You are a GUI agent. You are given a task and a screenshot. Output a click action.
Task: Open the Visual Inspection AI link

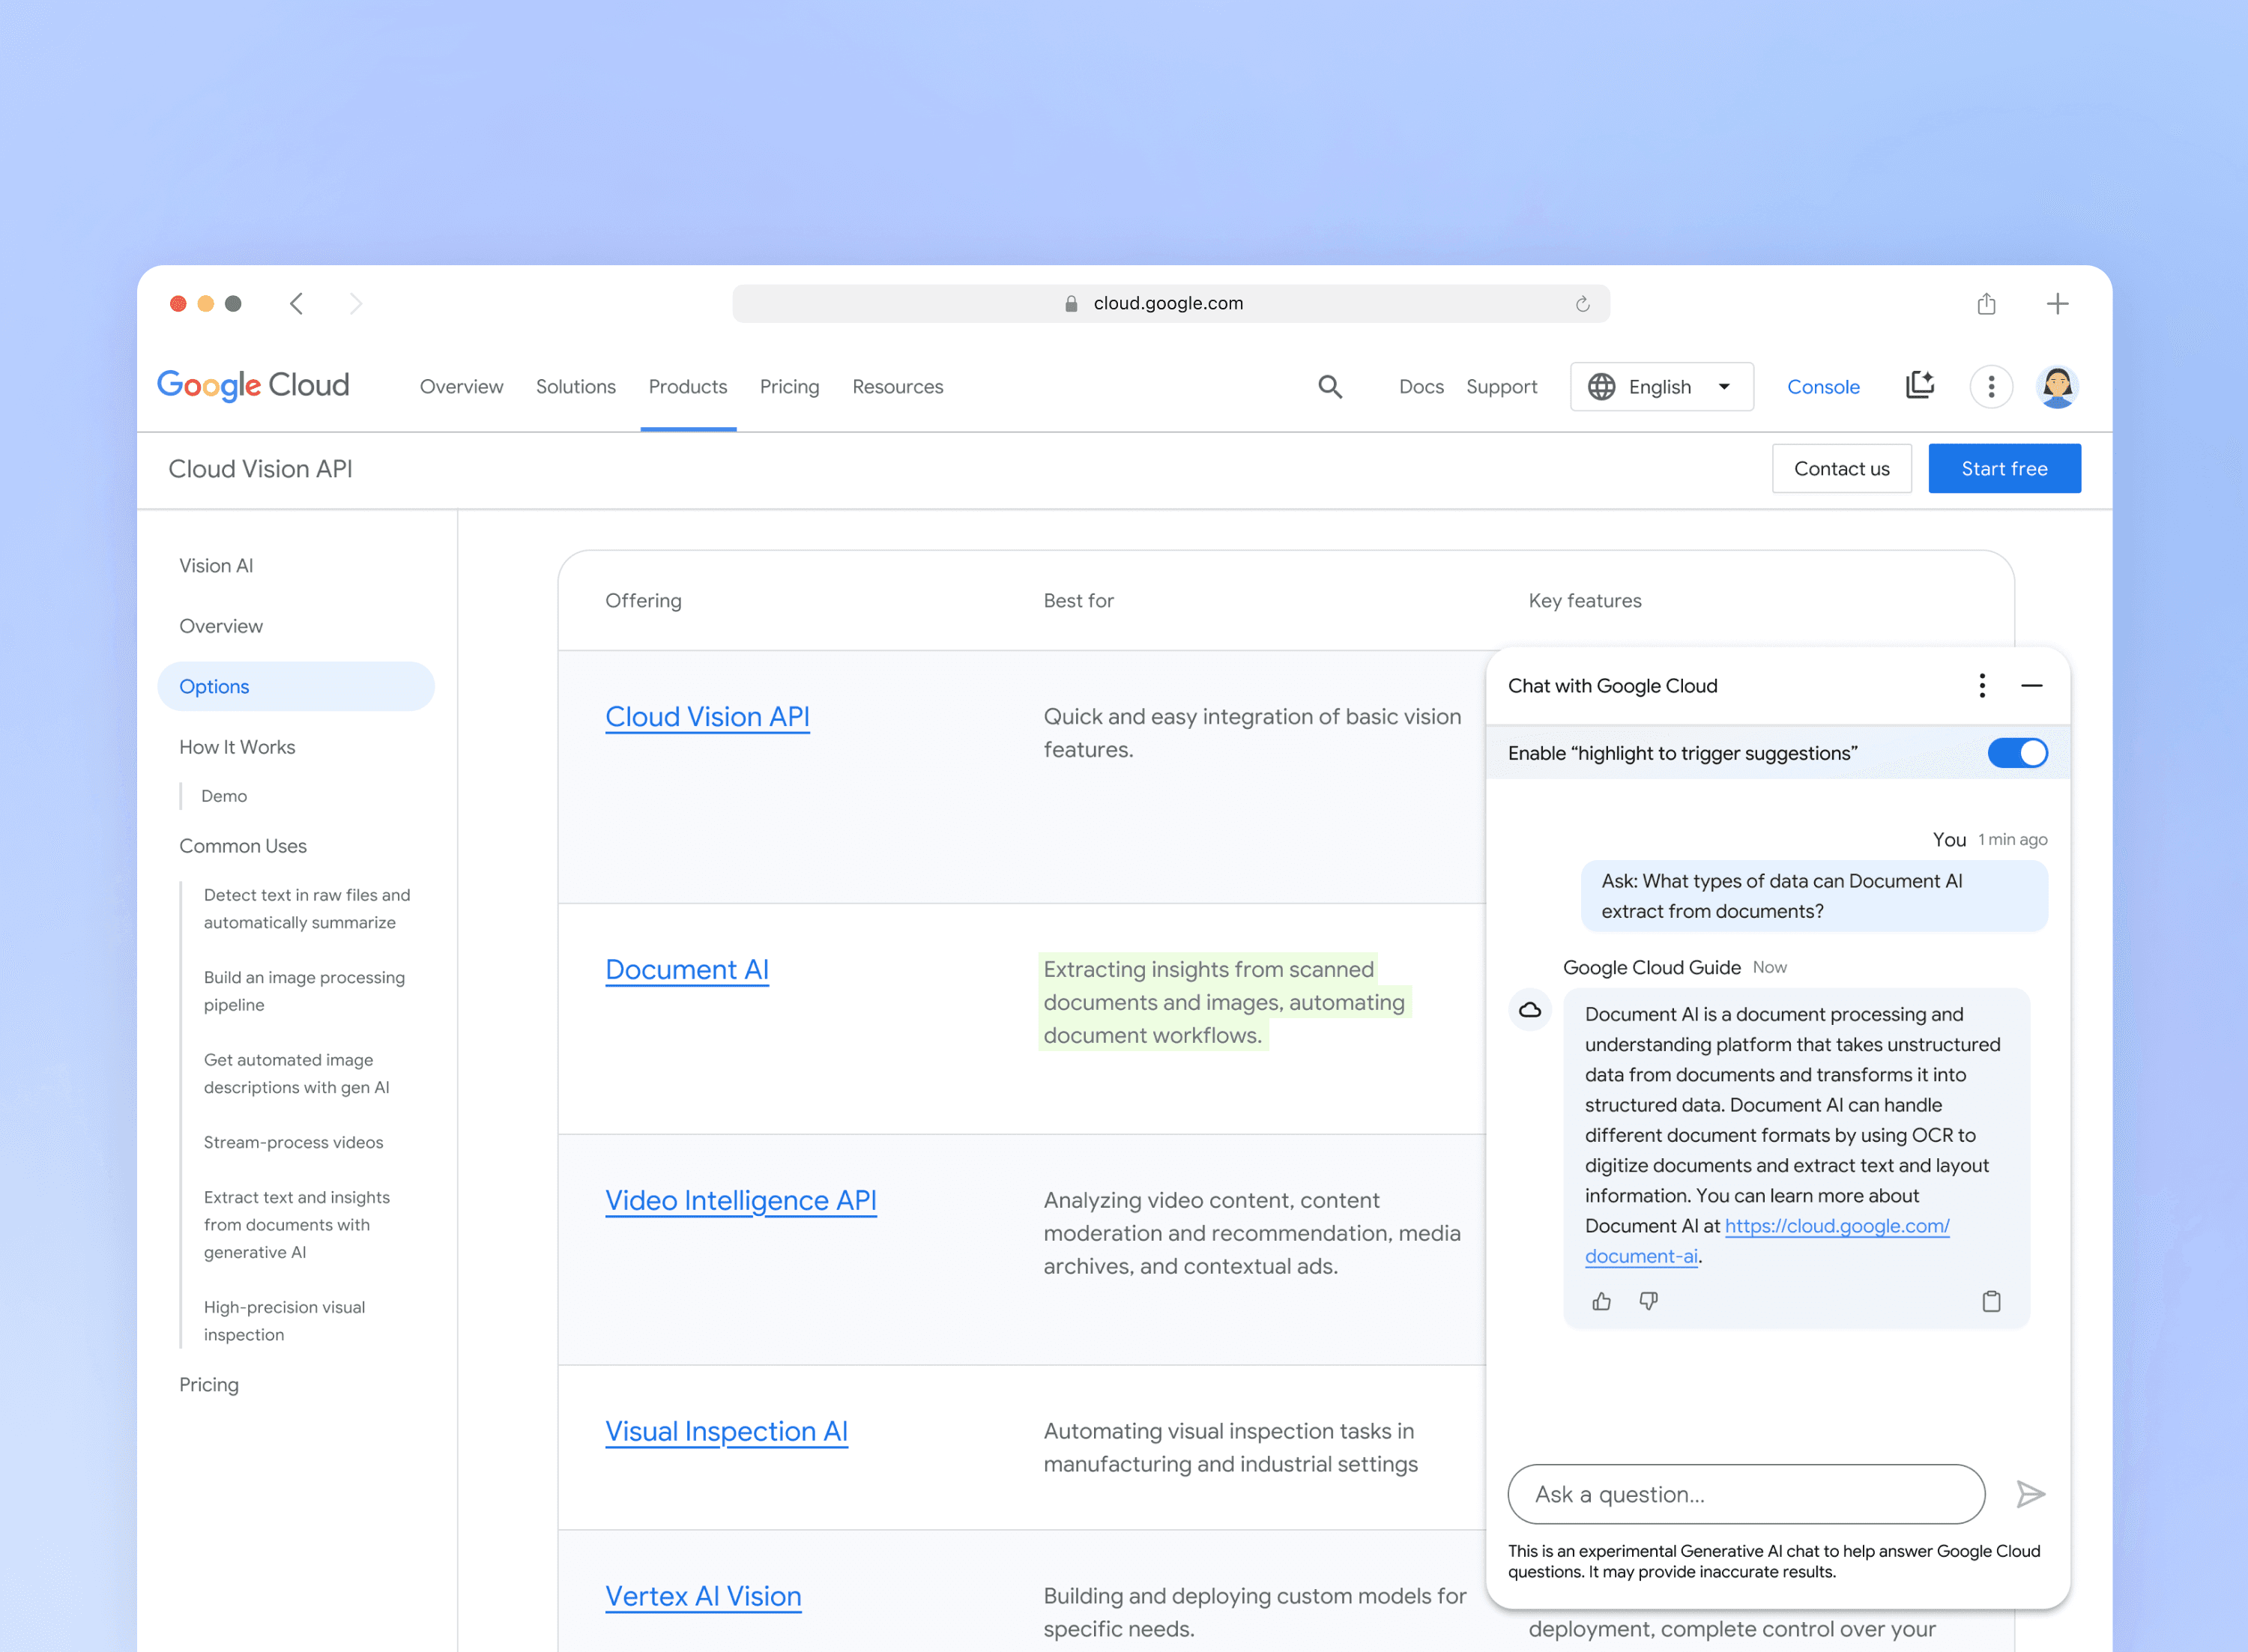726,1432
